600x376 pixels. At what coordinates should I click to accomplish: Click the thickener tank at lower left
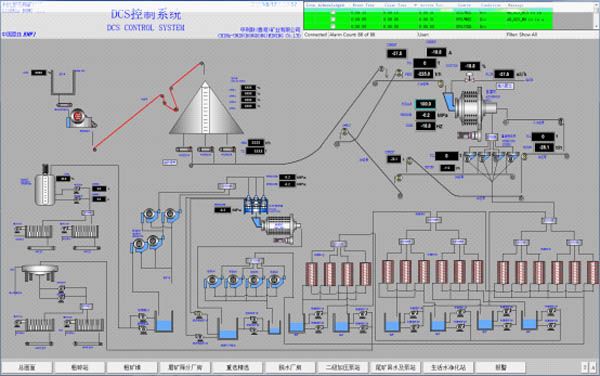coord(39,272)
